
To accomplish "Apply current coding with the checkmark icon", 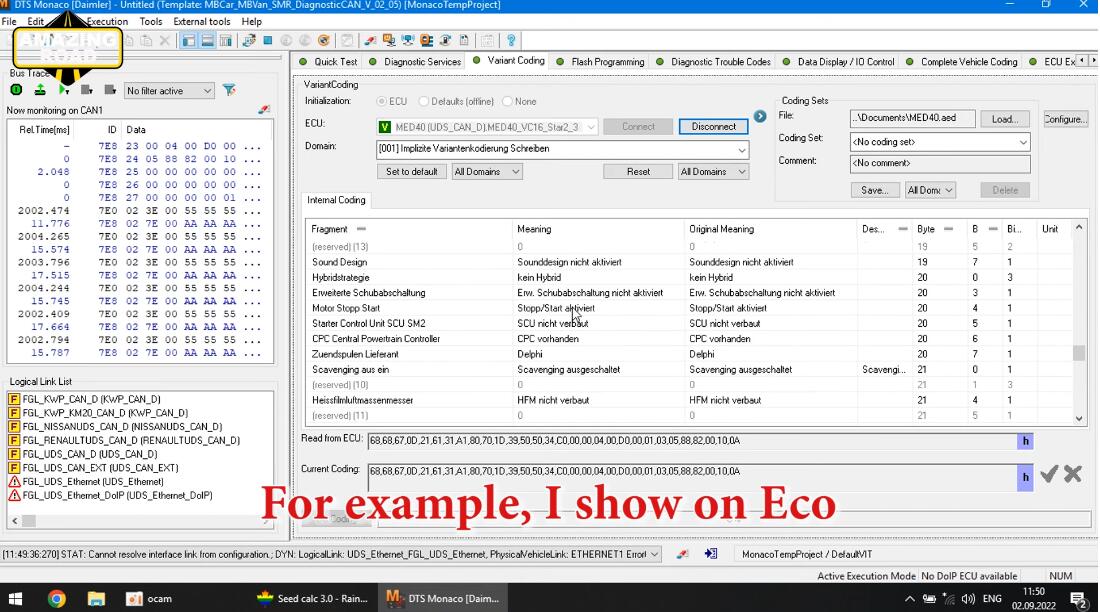I will (x=1049, y=475).
